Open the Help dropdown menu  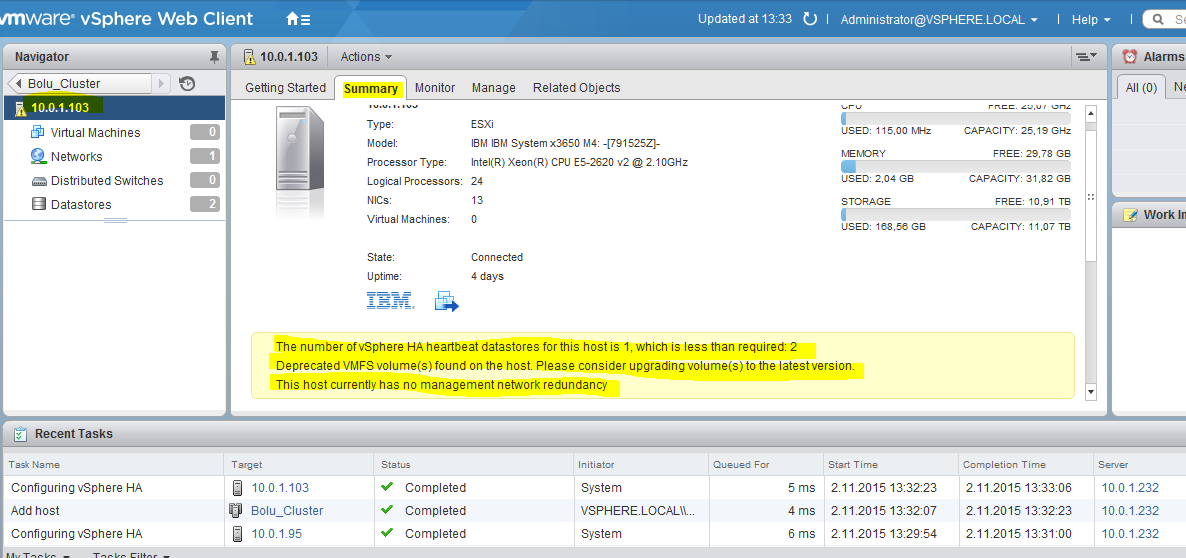tap(1091, 20)
